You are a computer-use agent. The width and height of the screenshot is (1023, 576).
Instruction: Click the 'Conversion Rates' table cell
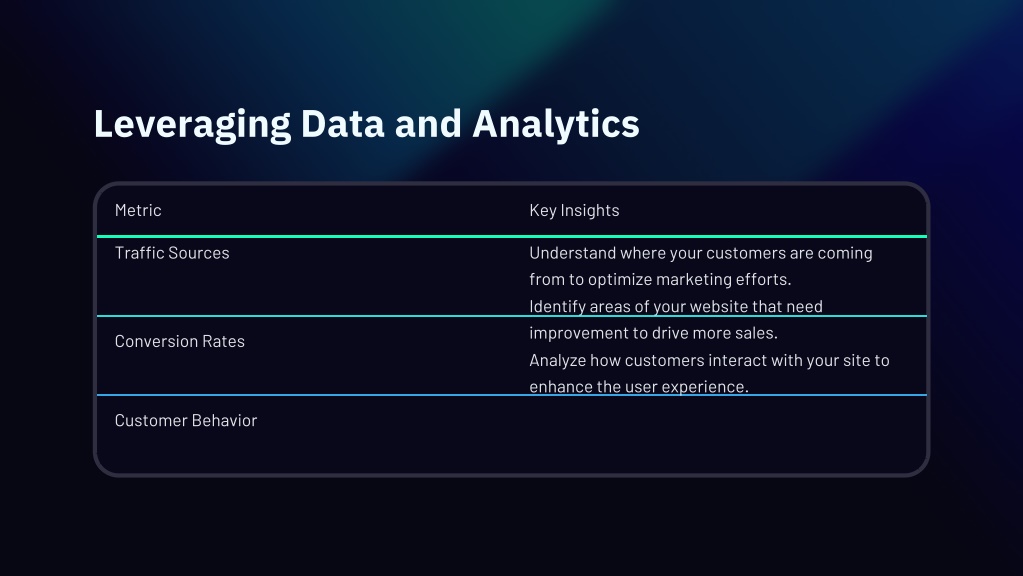pyautogui.click(x=179, y=341)
